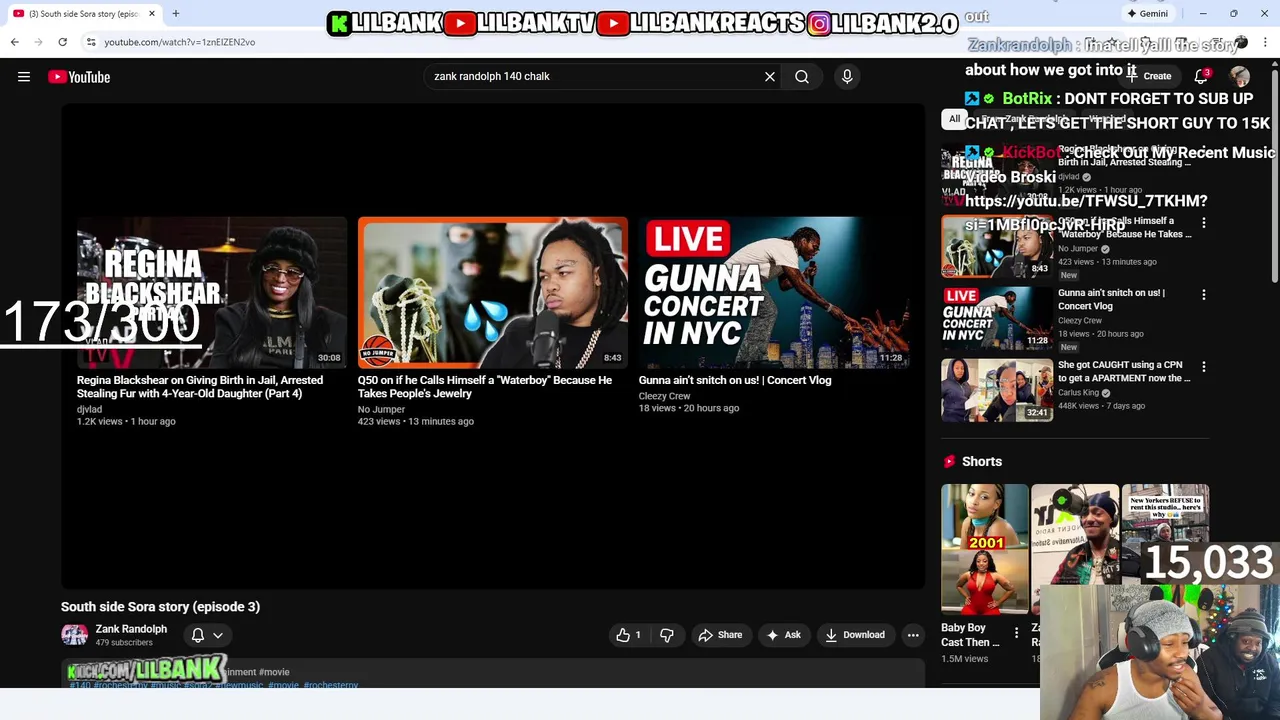Select the South side Sora story tab
Image resolution: width=1280 pixels, height=720 pixels.
pos(84,14)
